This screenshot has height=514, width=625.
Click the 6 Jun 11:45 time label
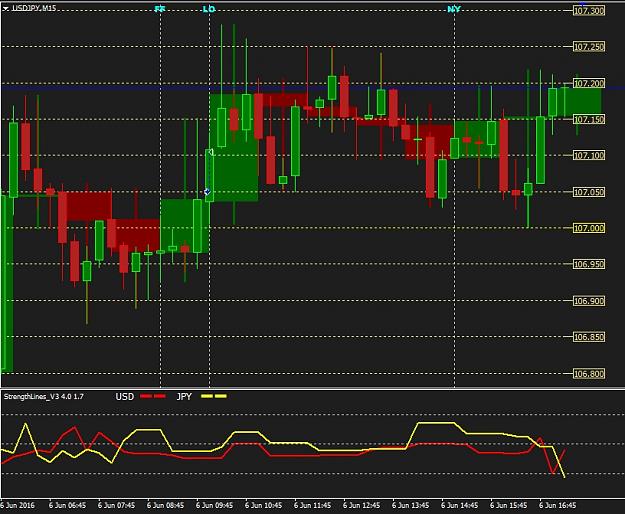coord(312,505)
